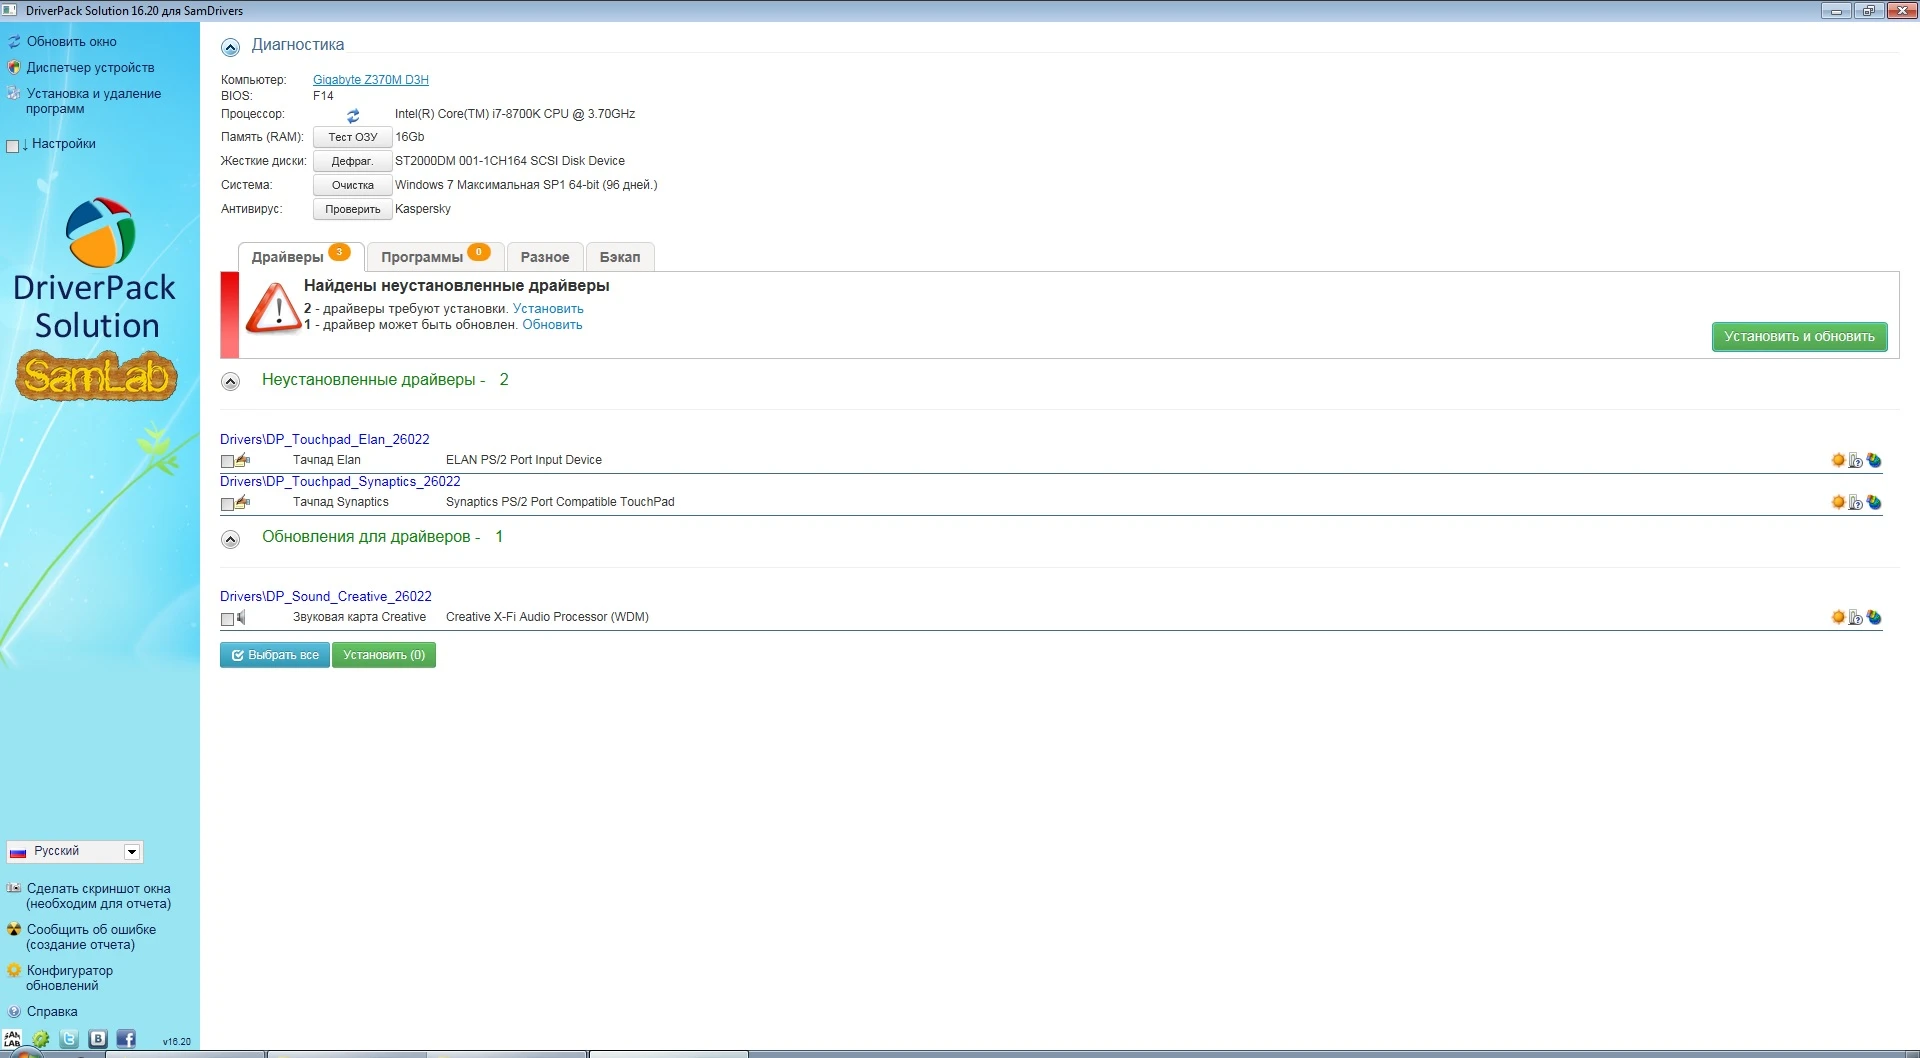Click the Тест ОЗУ button
Image resolution: width=1920 pixels, height=1058 pixels.
click(x=352, y=137)
